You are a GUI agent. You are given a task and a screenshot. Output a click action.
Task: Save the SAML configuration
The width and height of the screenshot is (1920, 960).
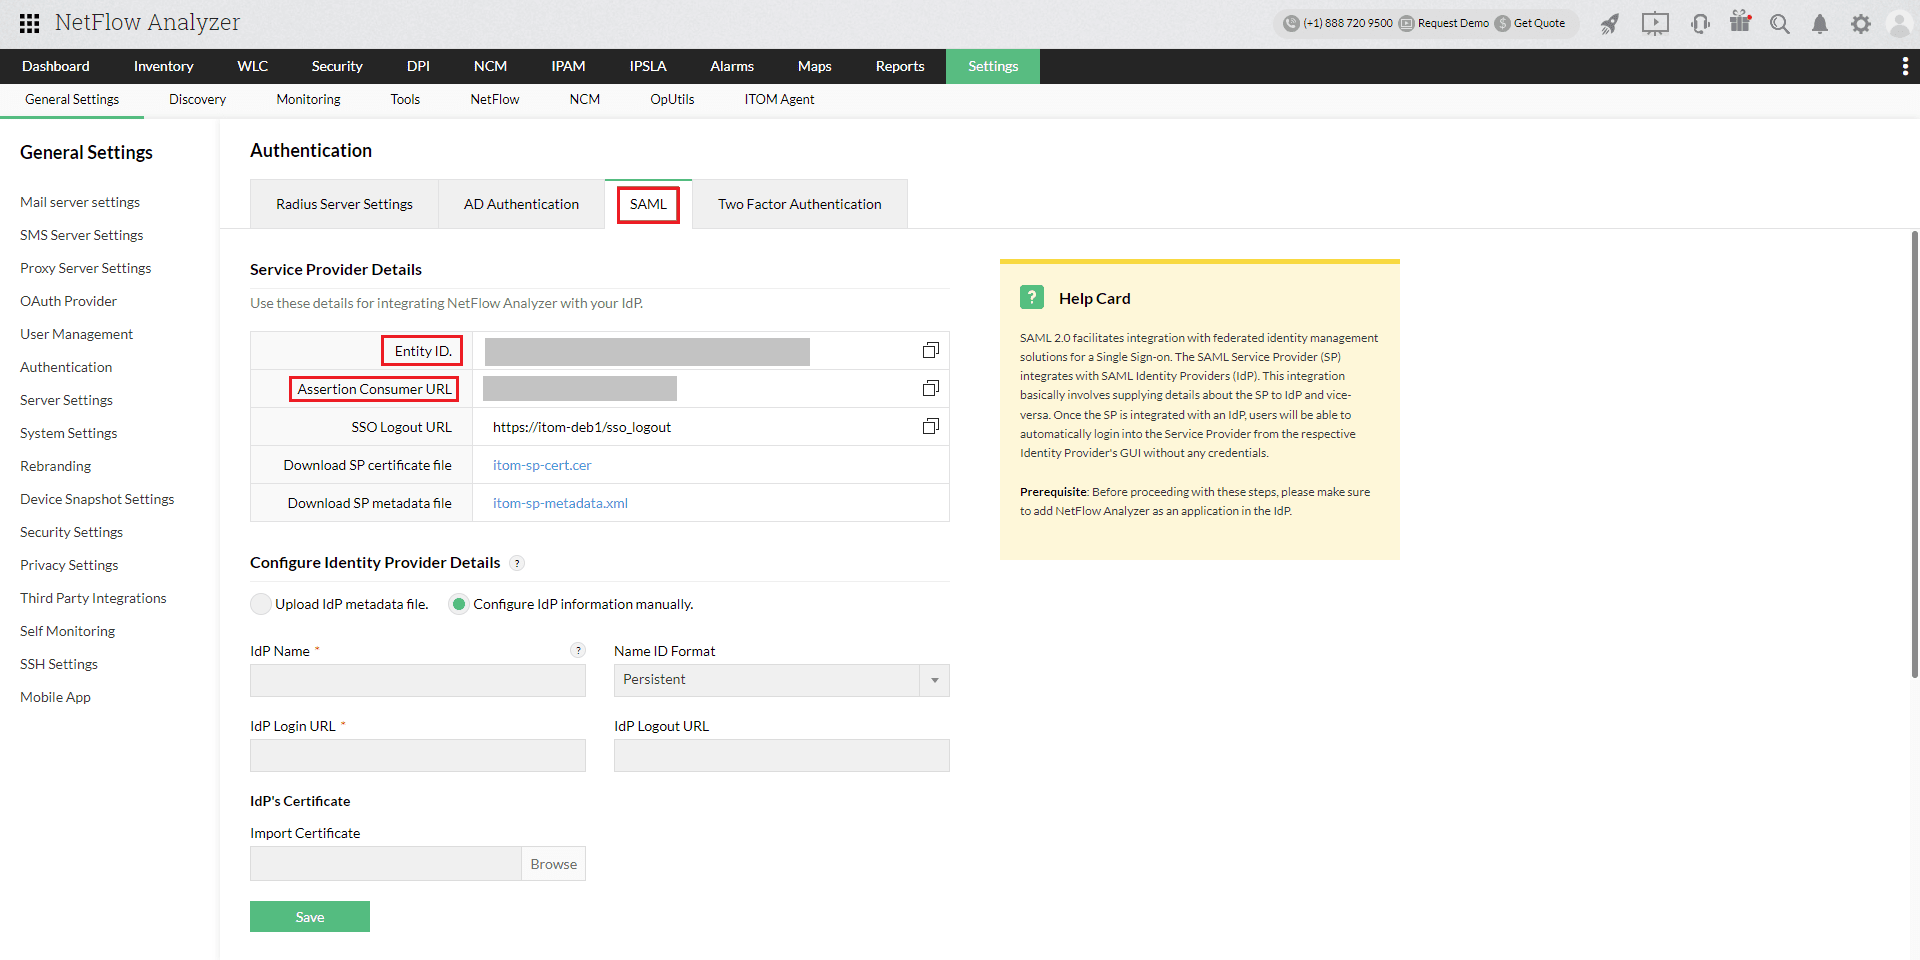310,917
